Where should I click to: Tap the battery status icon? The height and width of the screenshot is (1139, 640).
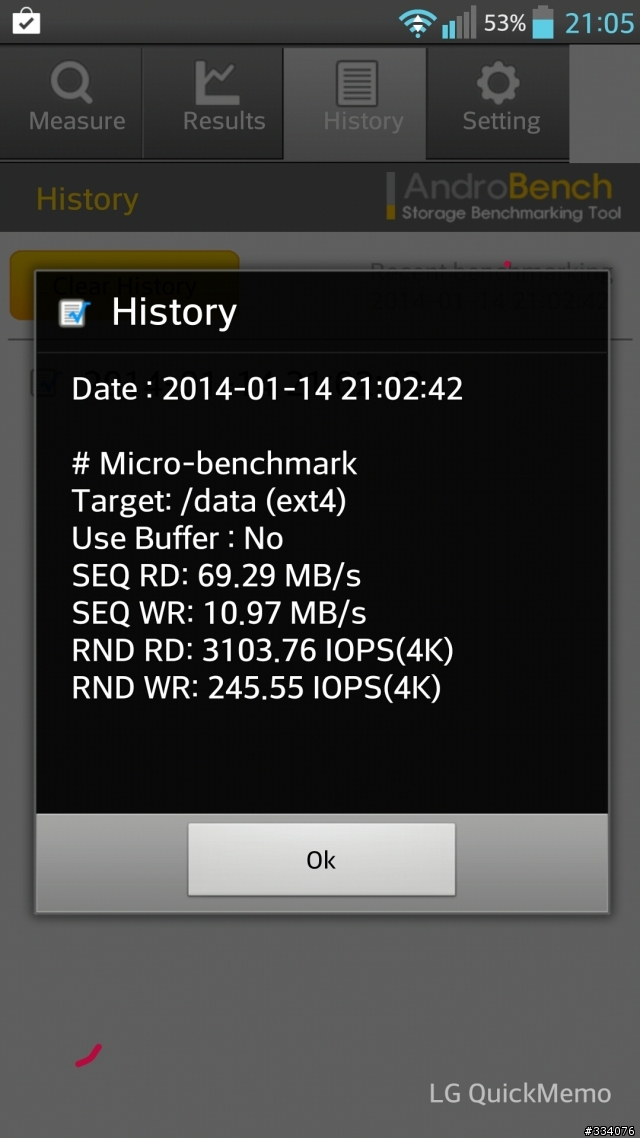[x=543, y=22]
